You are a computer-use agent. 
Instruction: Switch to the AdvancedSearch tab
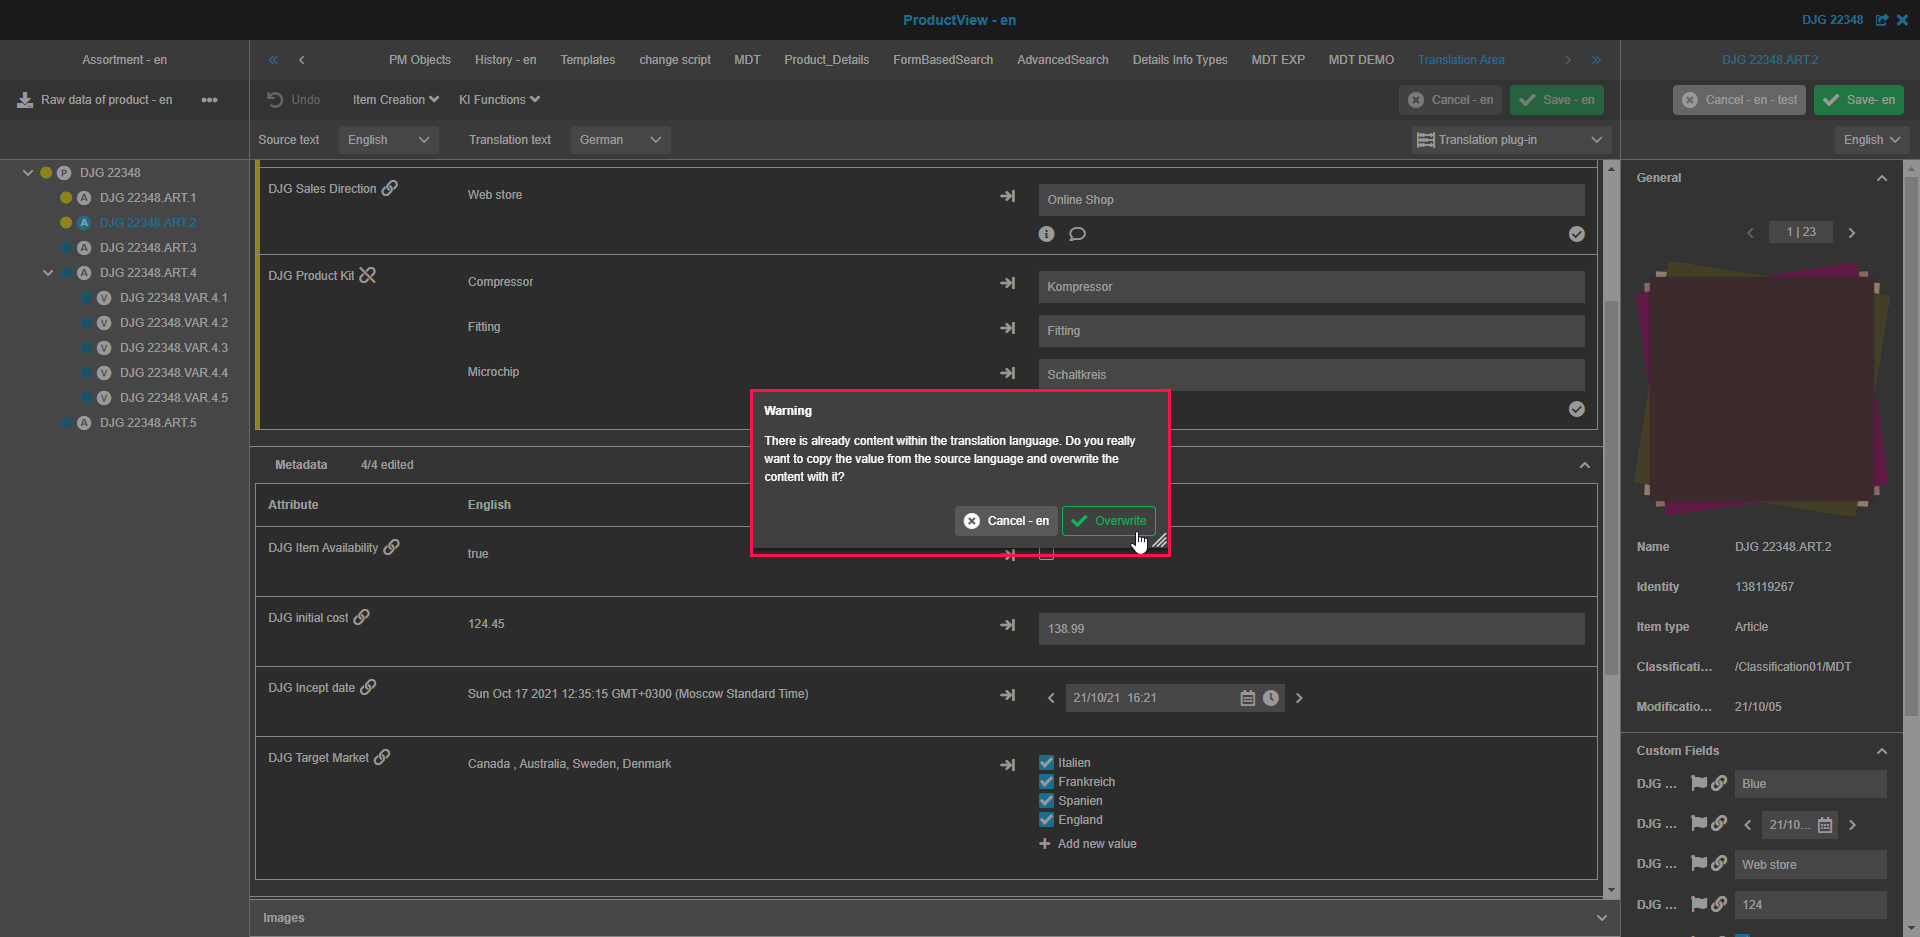click(1062, 60)
